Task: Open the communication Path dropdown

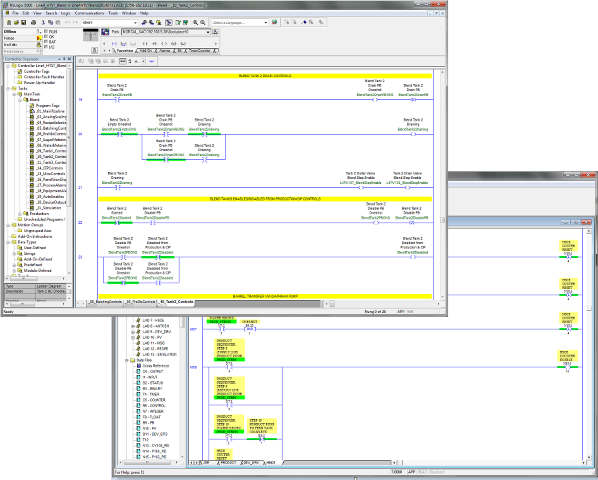Action: point(208,32)
